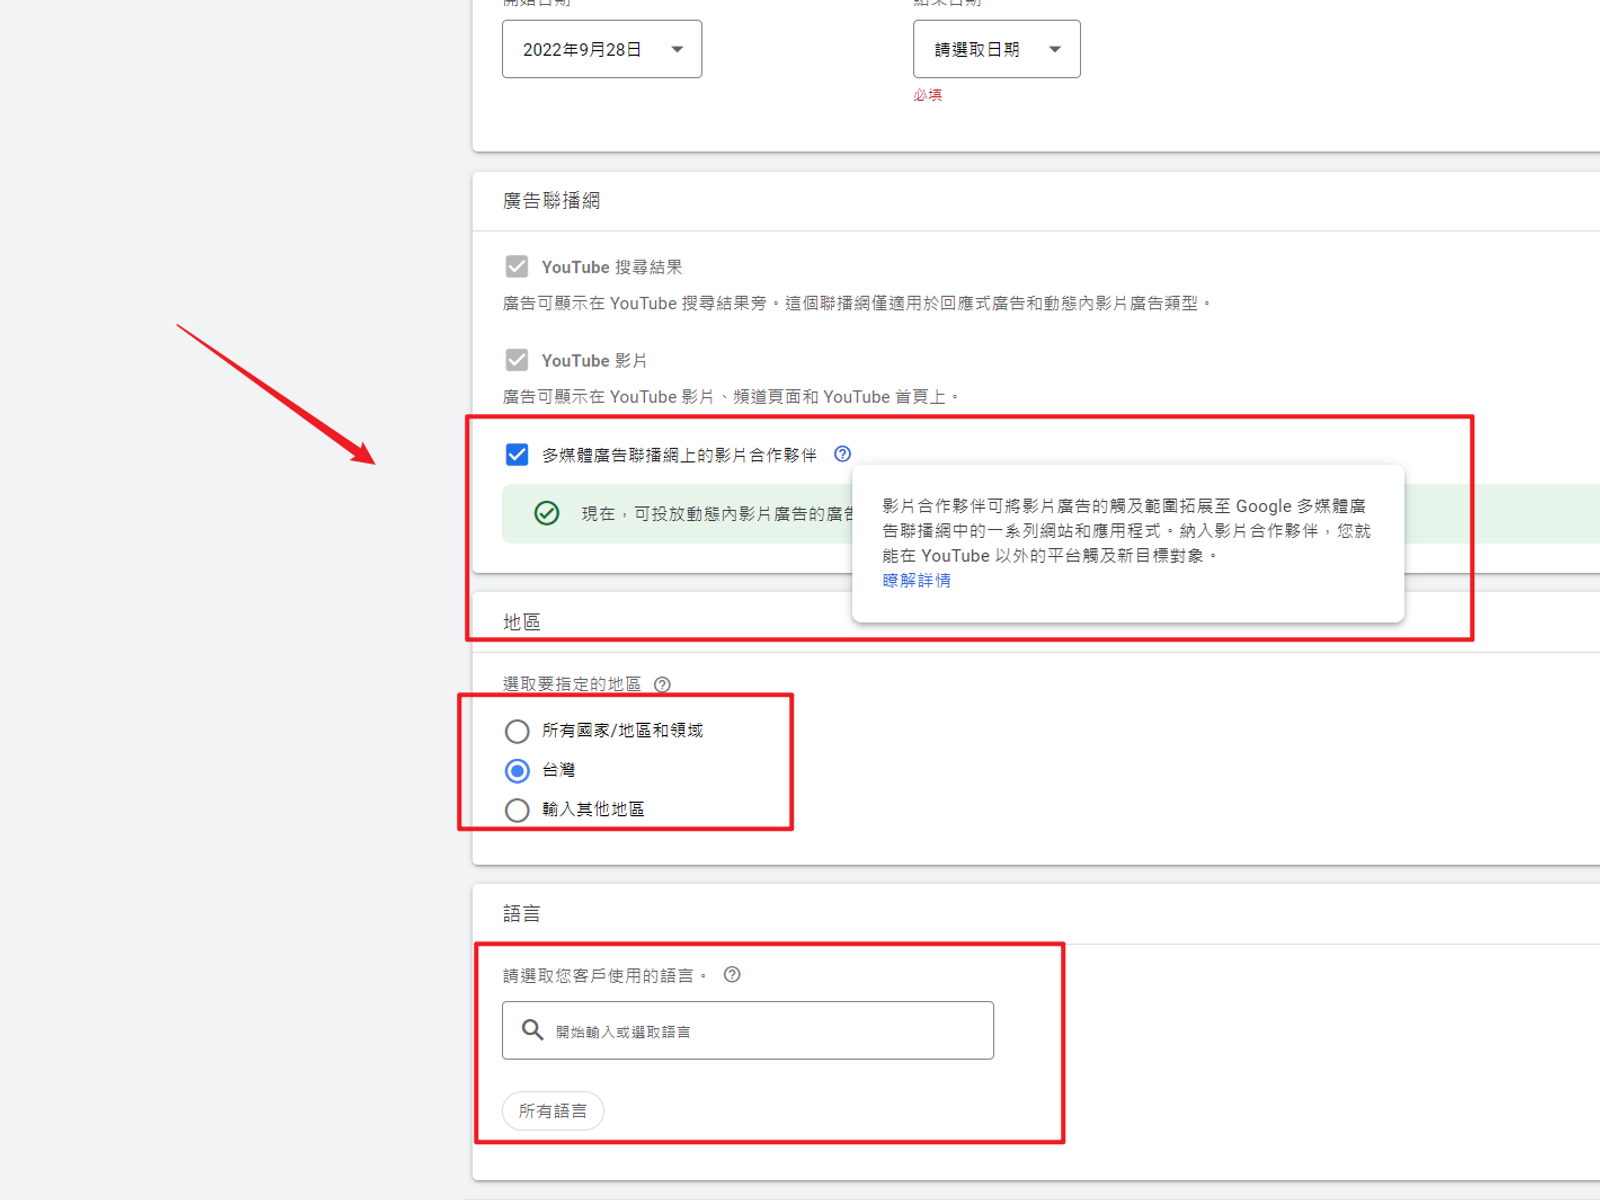Click the 廣告聯播網 section heading
Viewport: 1600px width, 1200px height.
[551, 201]
